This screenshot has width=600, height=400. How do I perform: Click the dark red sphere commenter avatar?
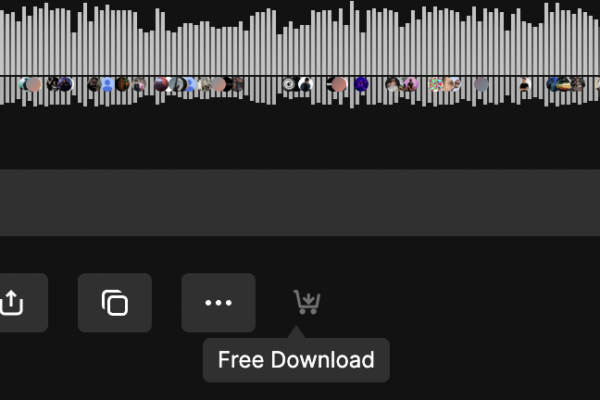coord(161,84)
